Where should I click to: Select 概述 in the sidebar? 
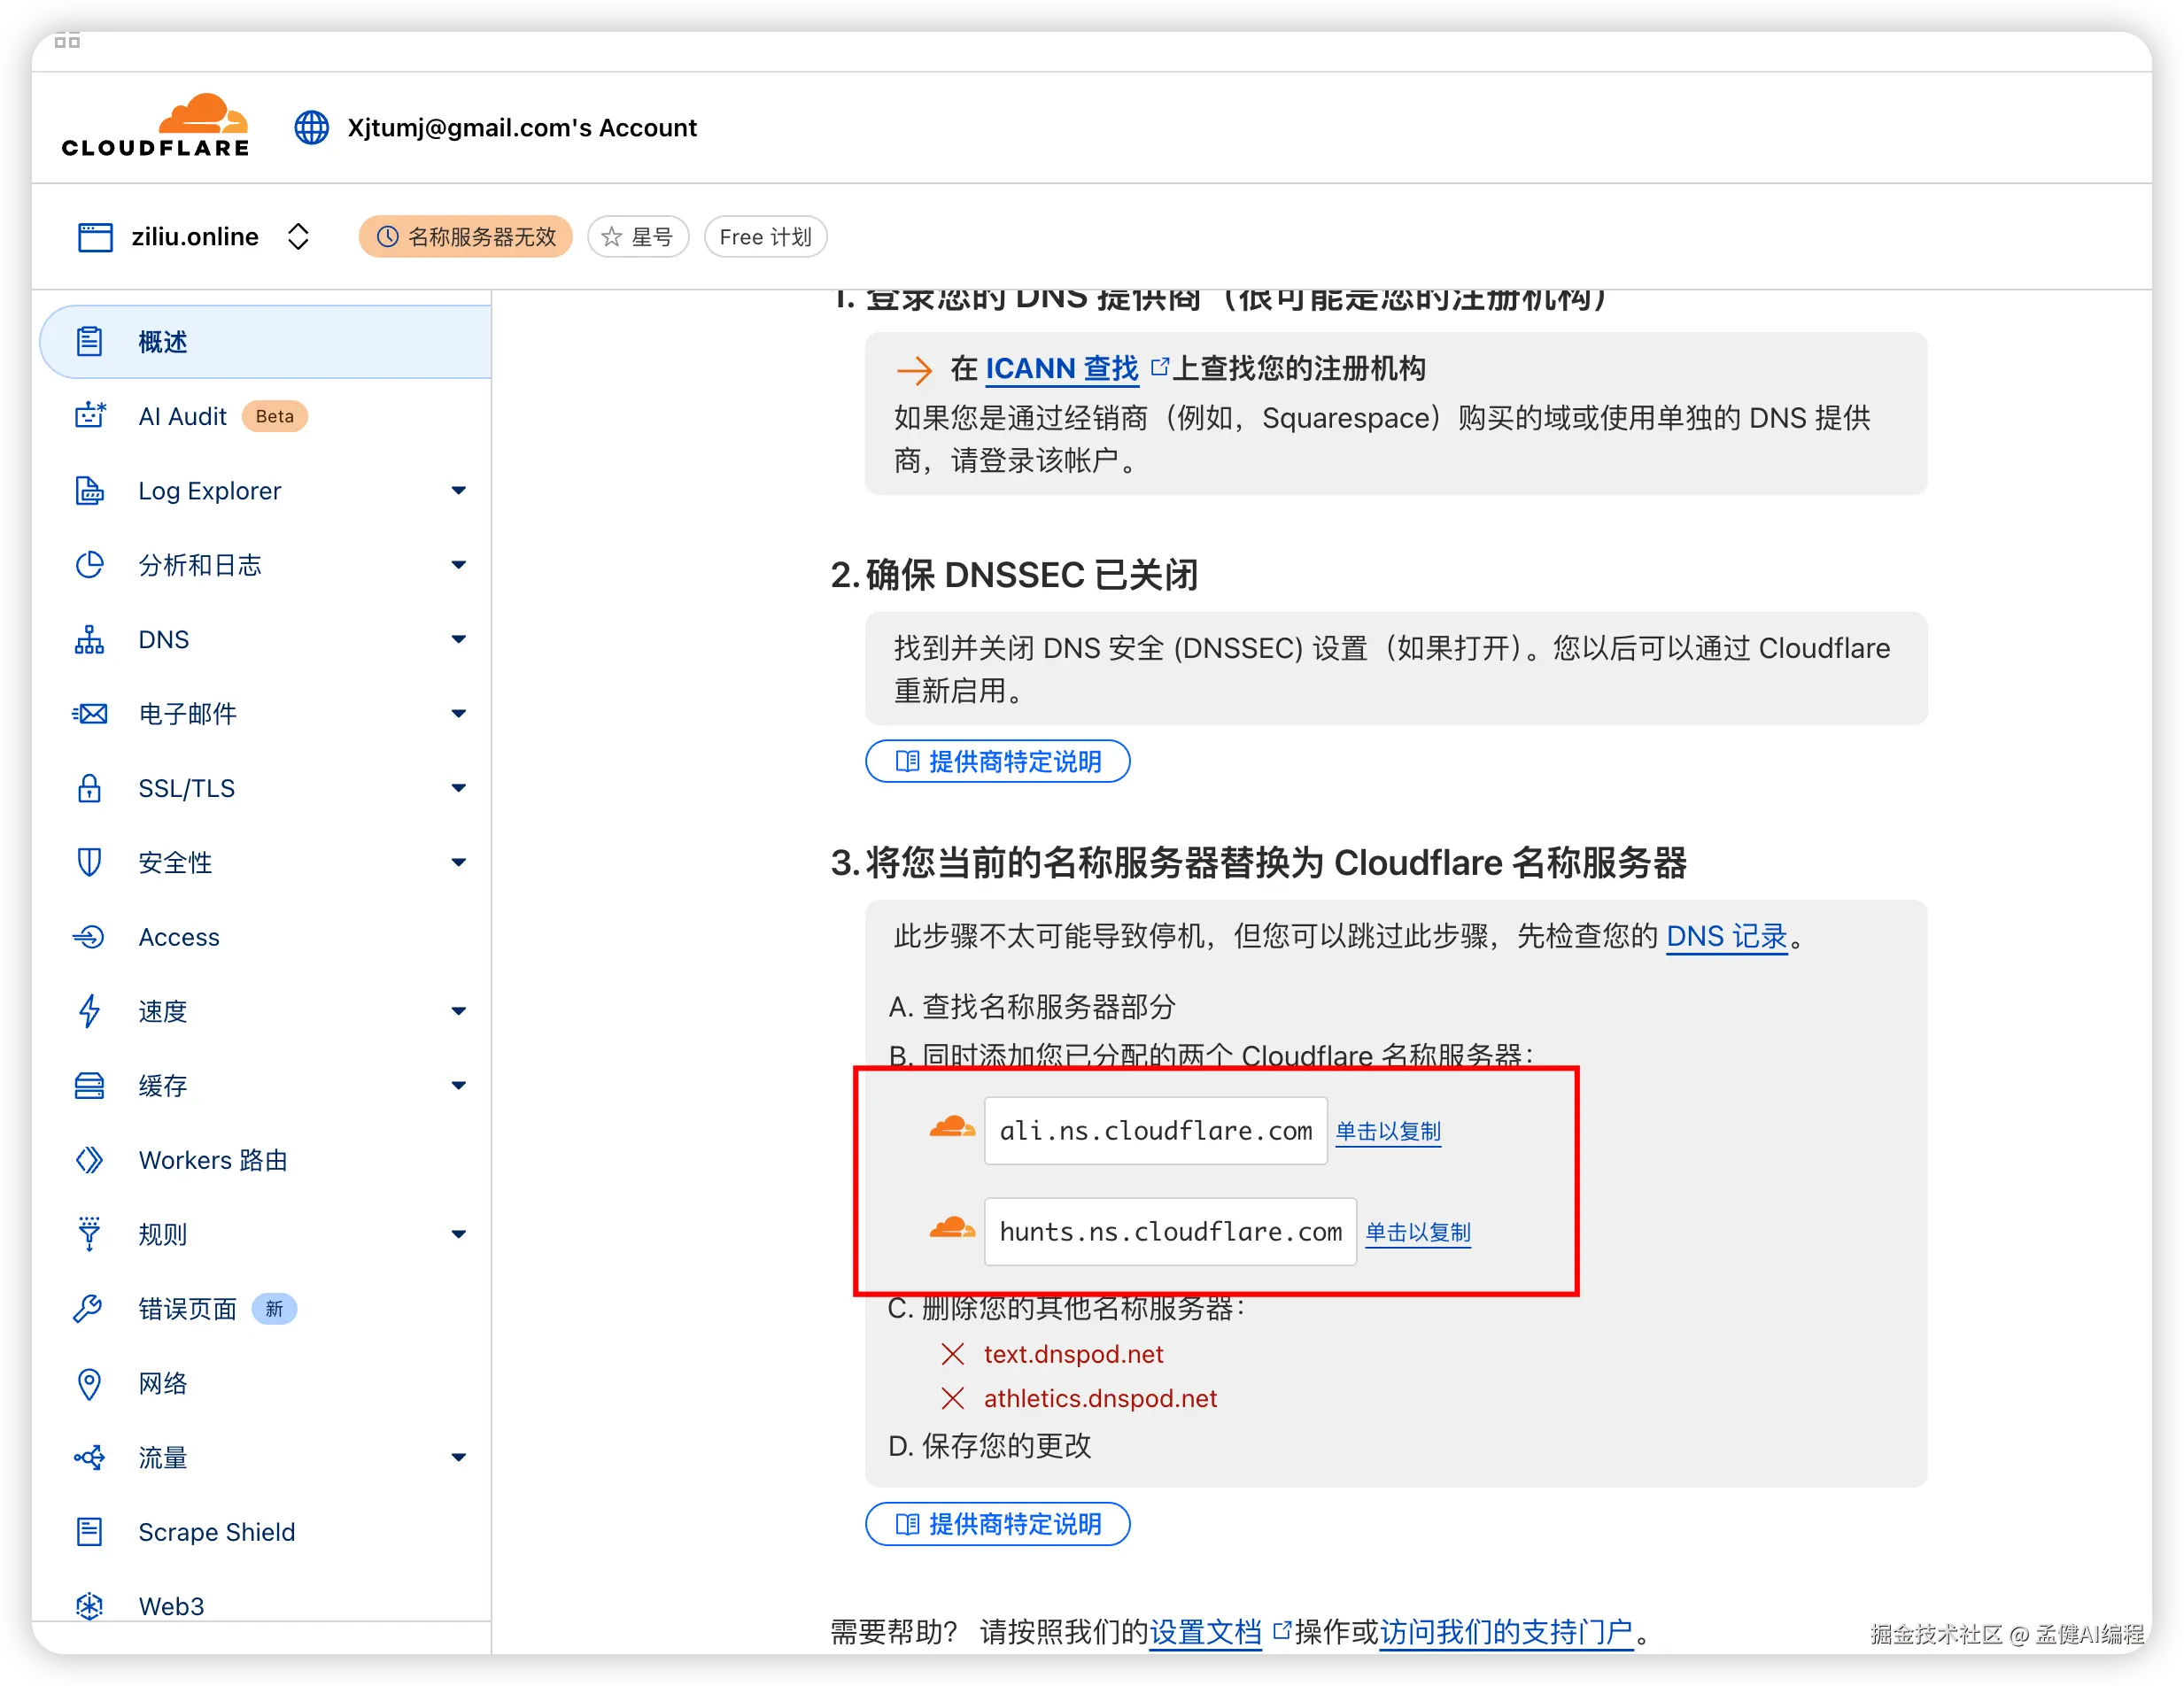pos(163,342)
